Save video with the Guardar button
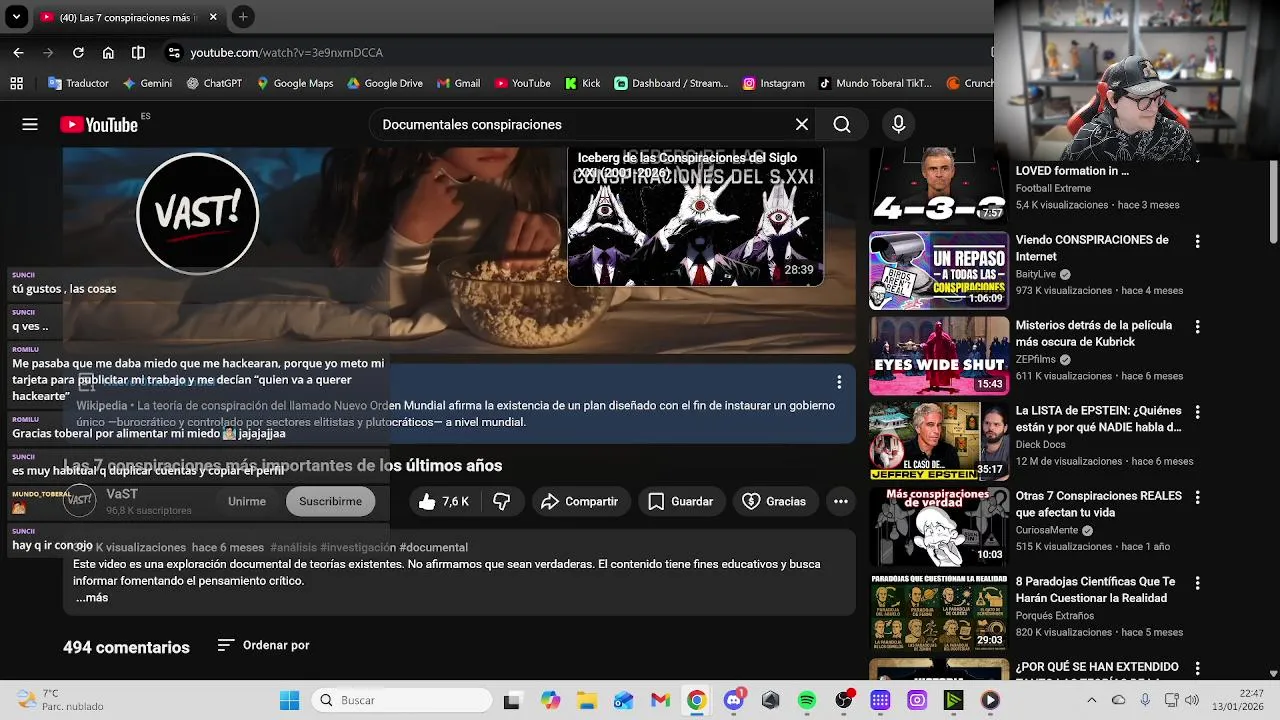The image size is (1280, 720). point(681,501)
